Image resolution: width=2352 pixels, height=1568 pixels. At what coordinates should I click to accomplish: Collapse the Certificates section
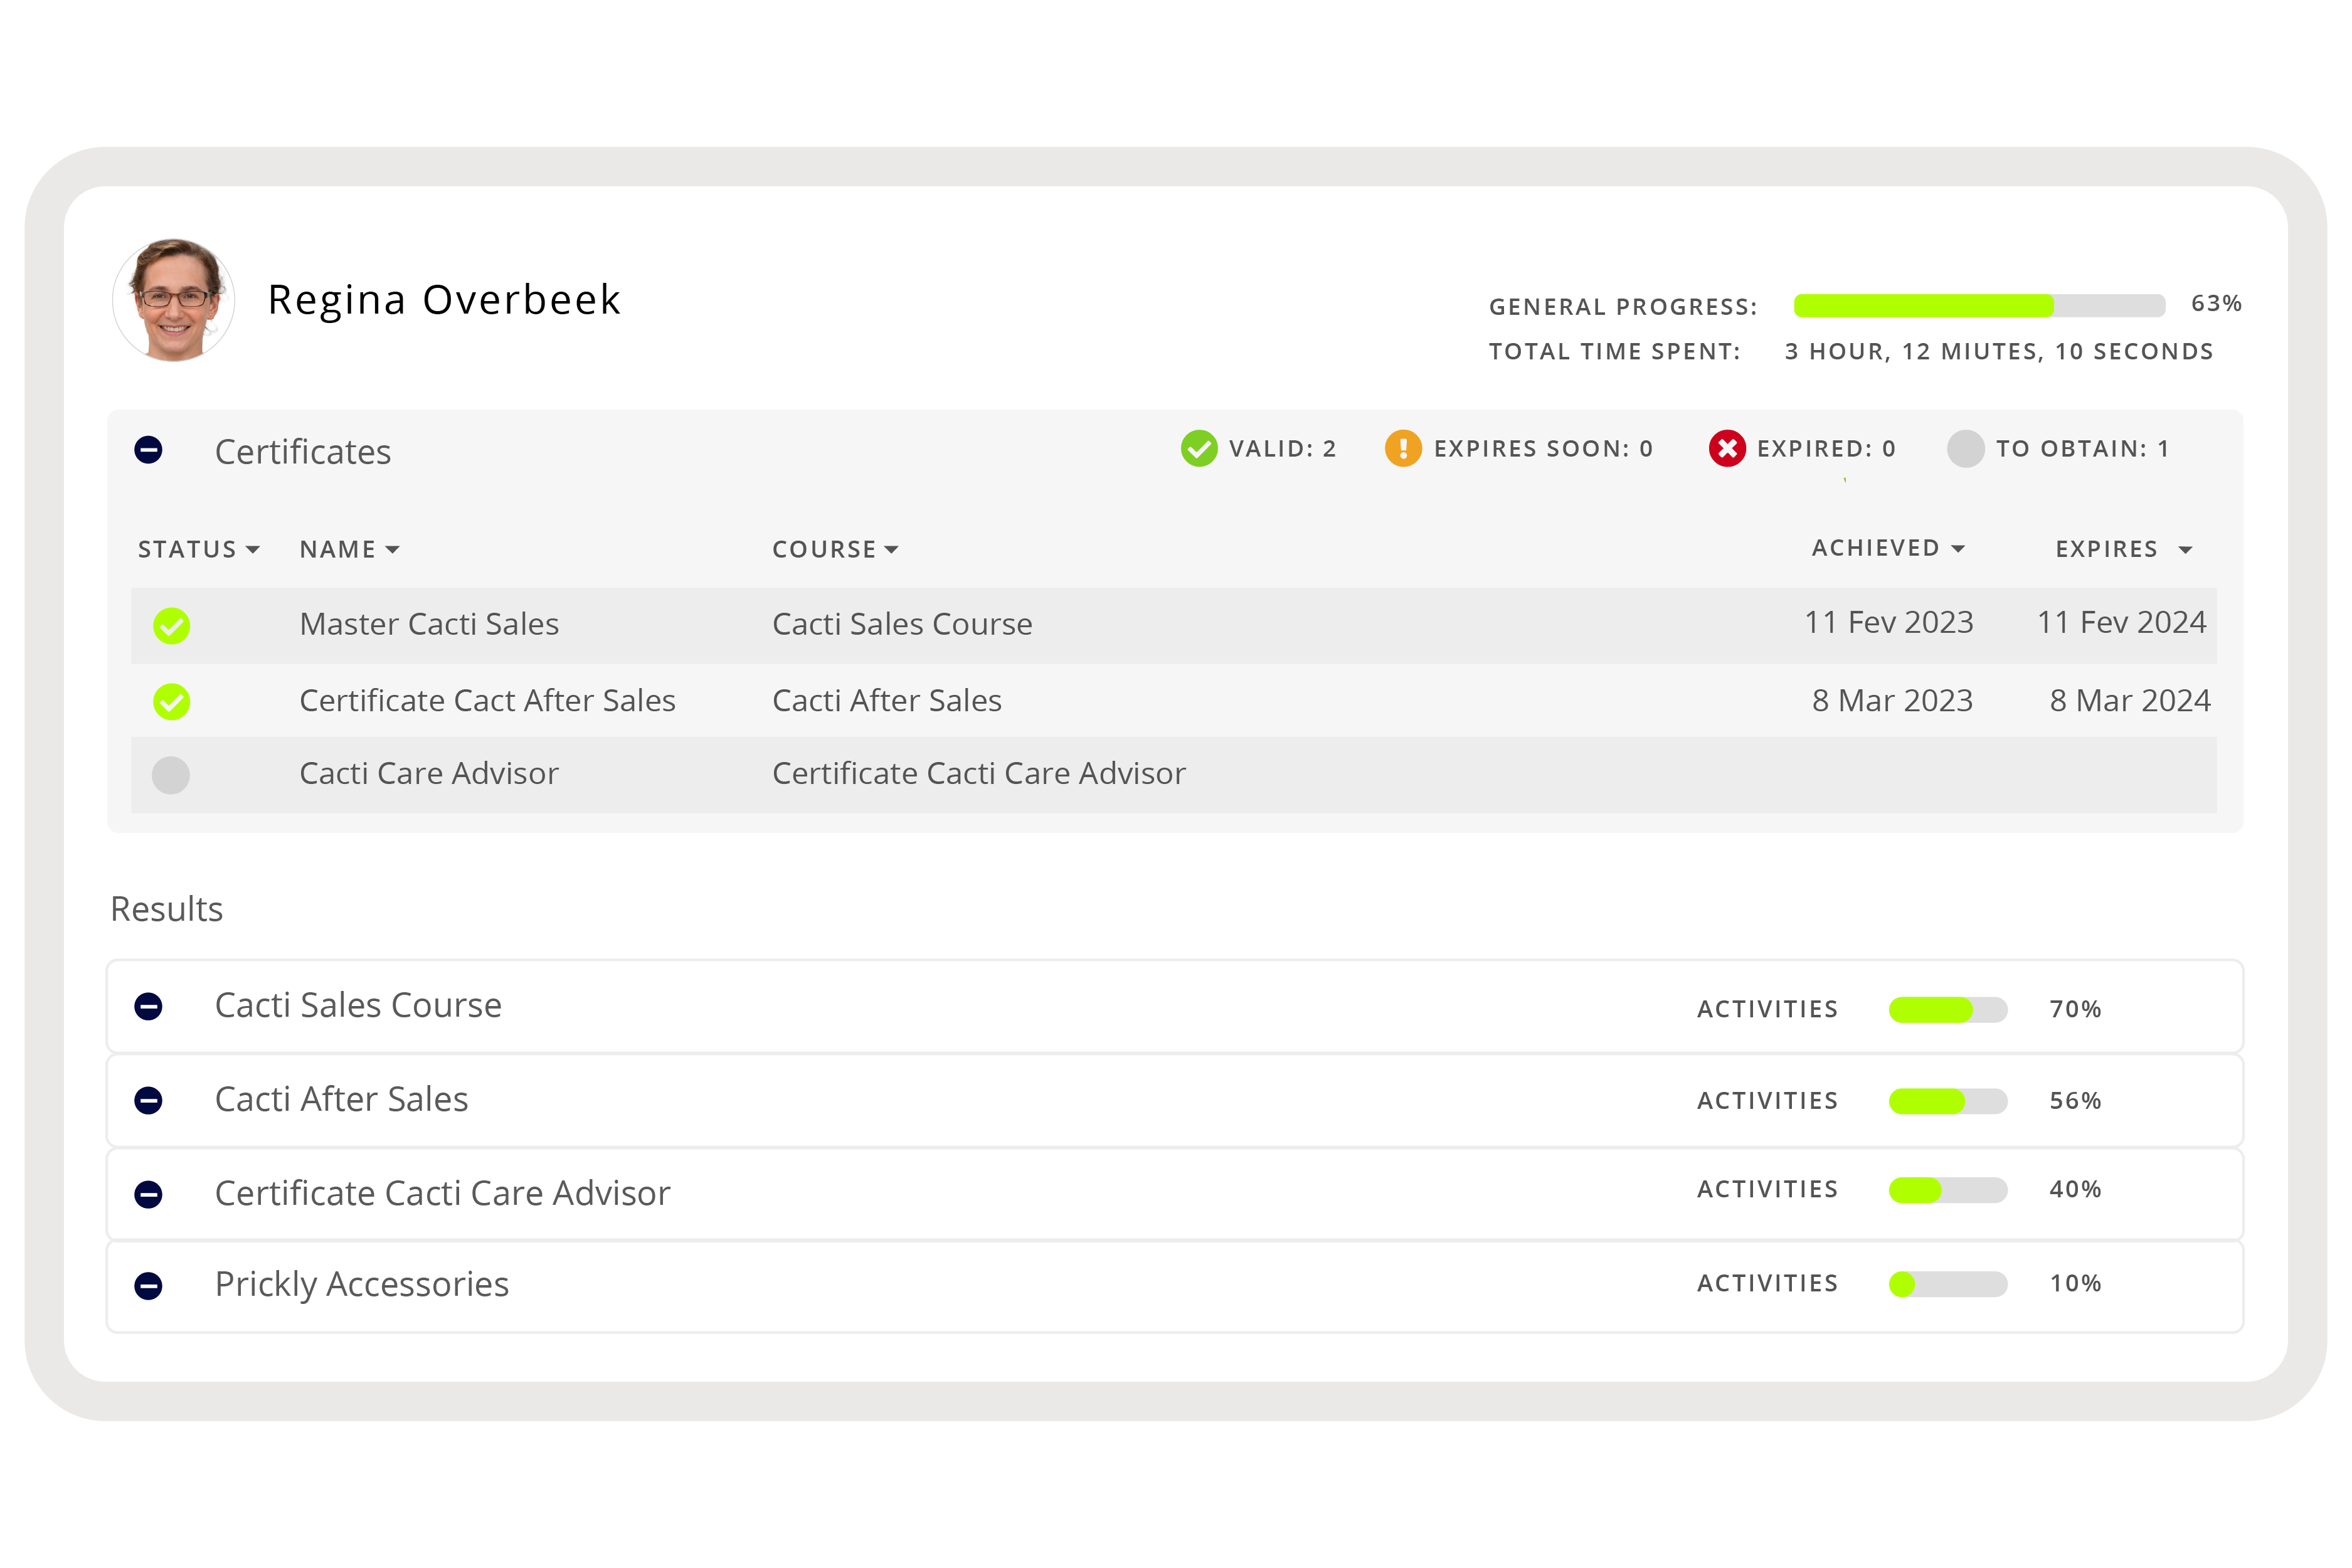click(x=149, y=450)
